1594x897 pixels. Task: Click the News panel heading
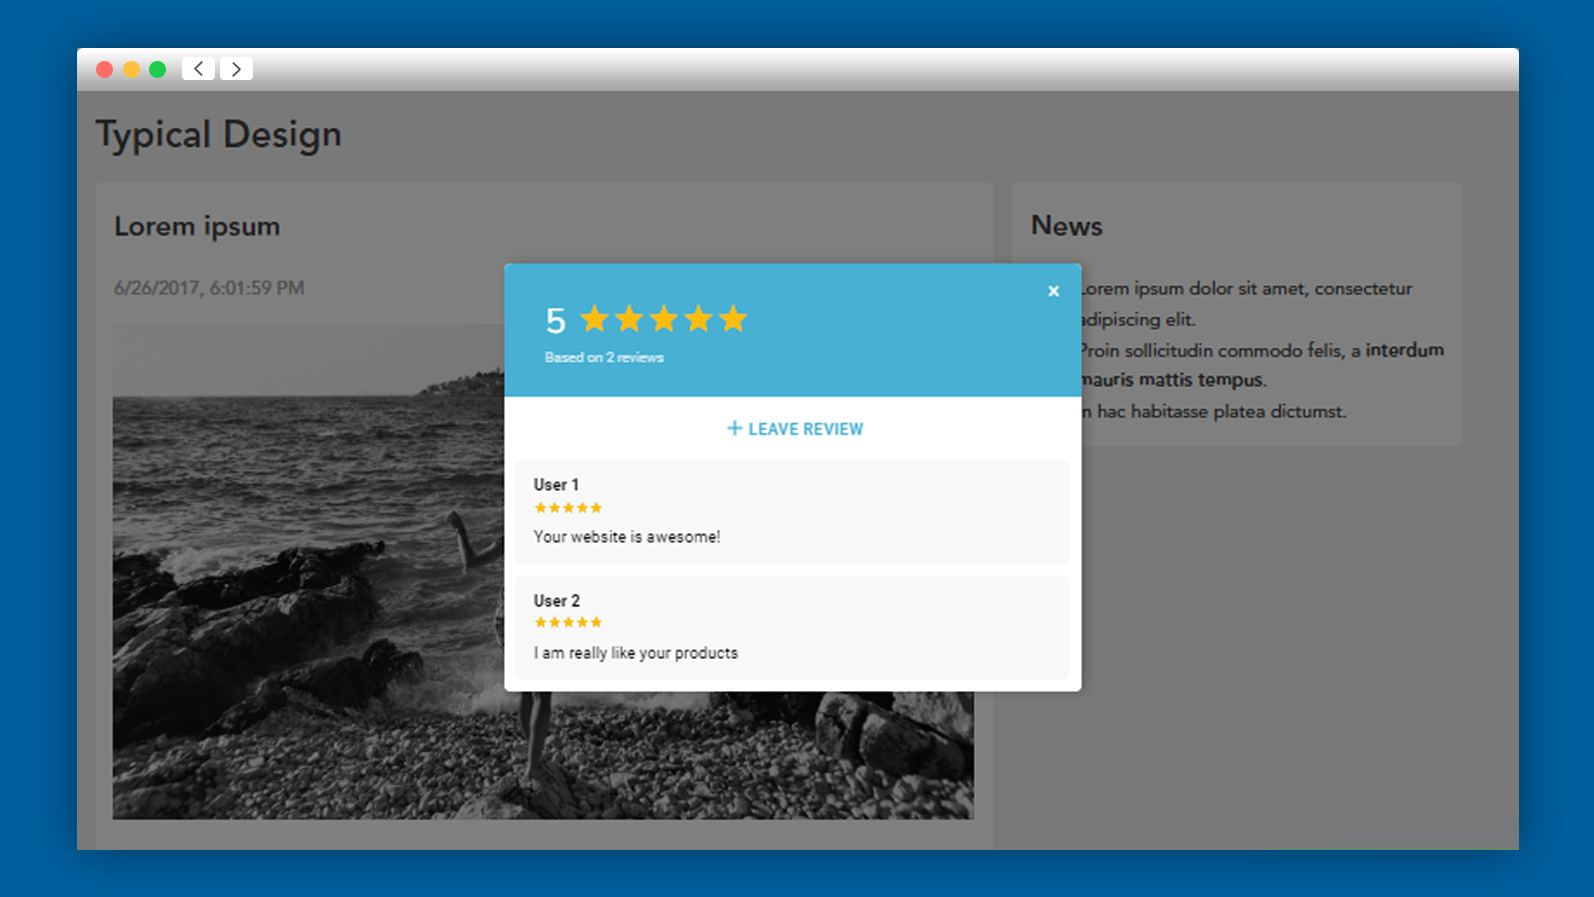1066,226
